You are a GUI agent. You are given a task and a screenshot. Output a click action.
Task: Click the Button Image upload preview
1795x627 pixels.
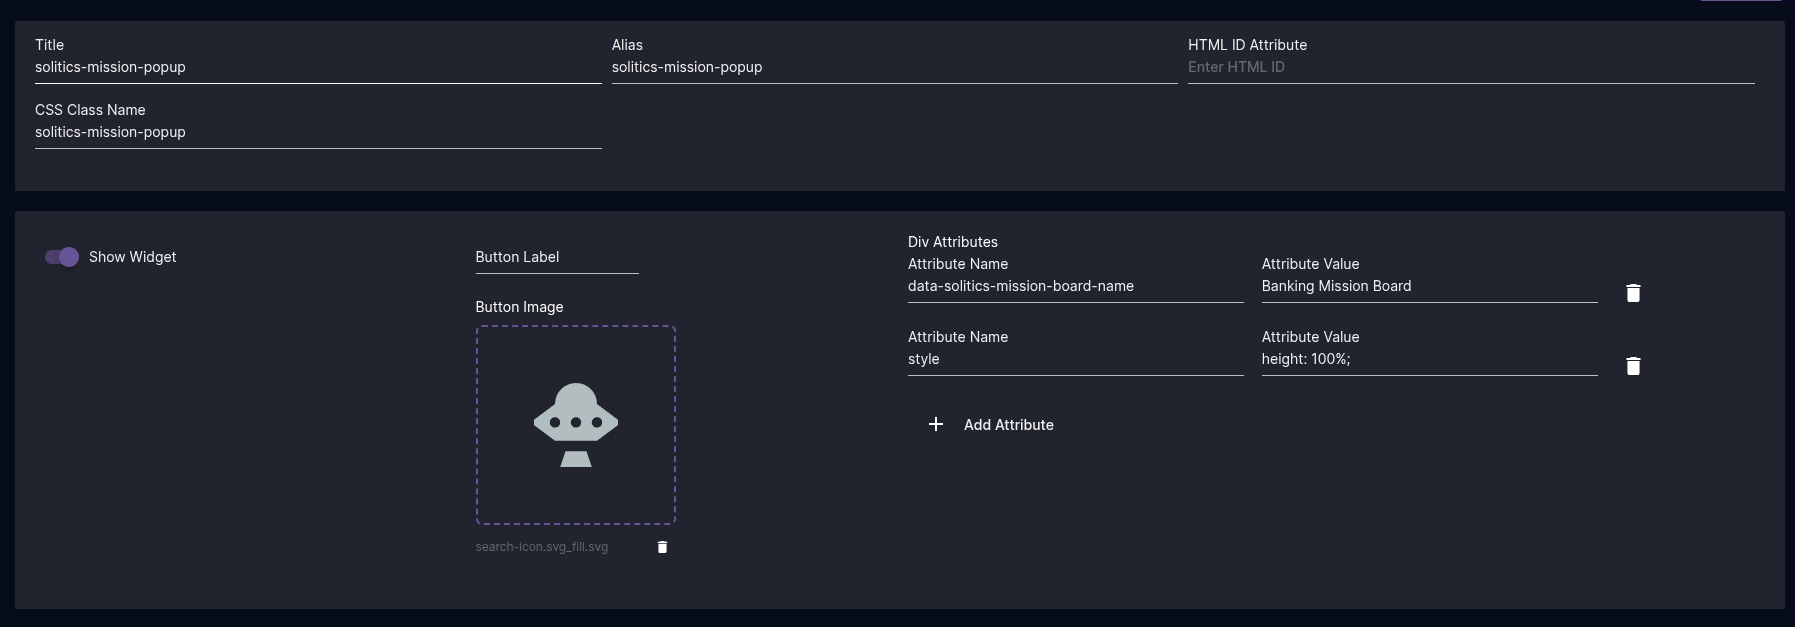click(576, 425)
